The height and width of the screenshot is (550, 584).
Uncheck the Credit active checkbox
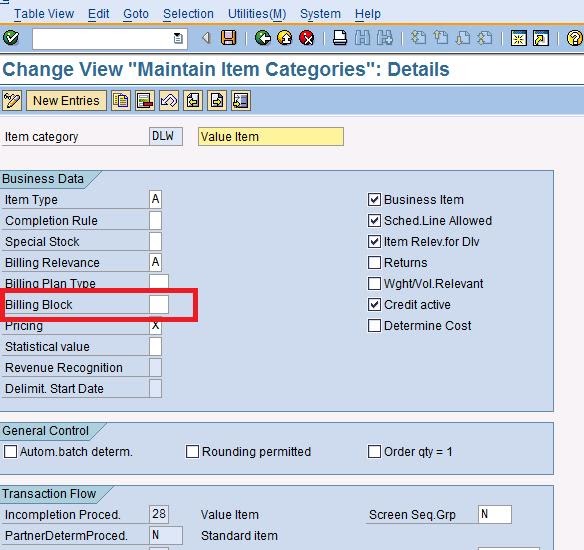point(374,305)
